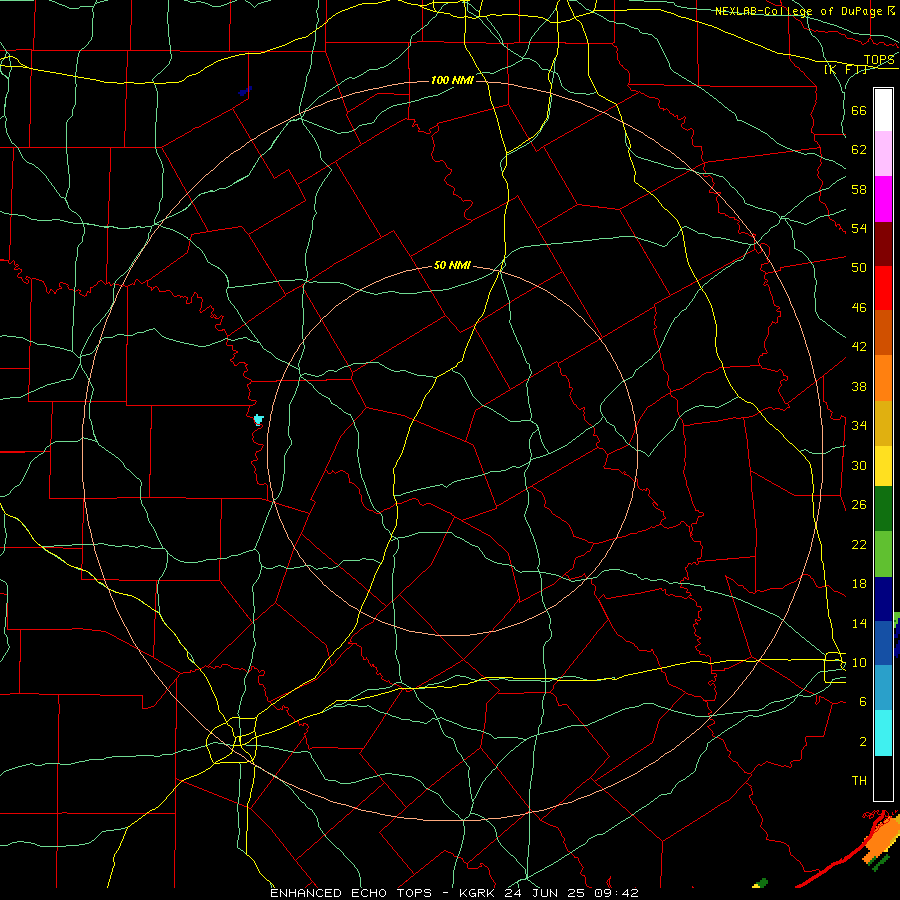Pick the gold legend swatch
The width and height of the screenshot is (900, 900).
(x=883, y=423)
